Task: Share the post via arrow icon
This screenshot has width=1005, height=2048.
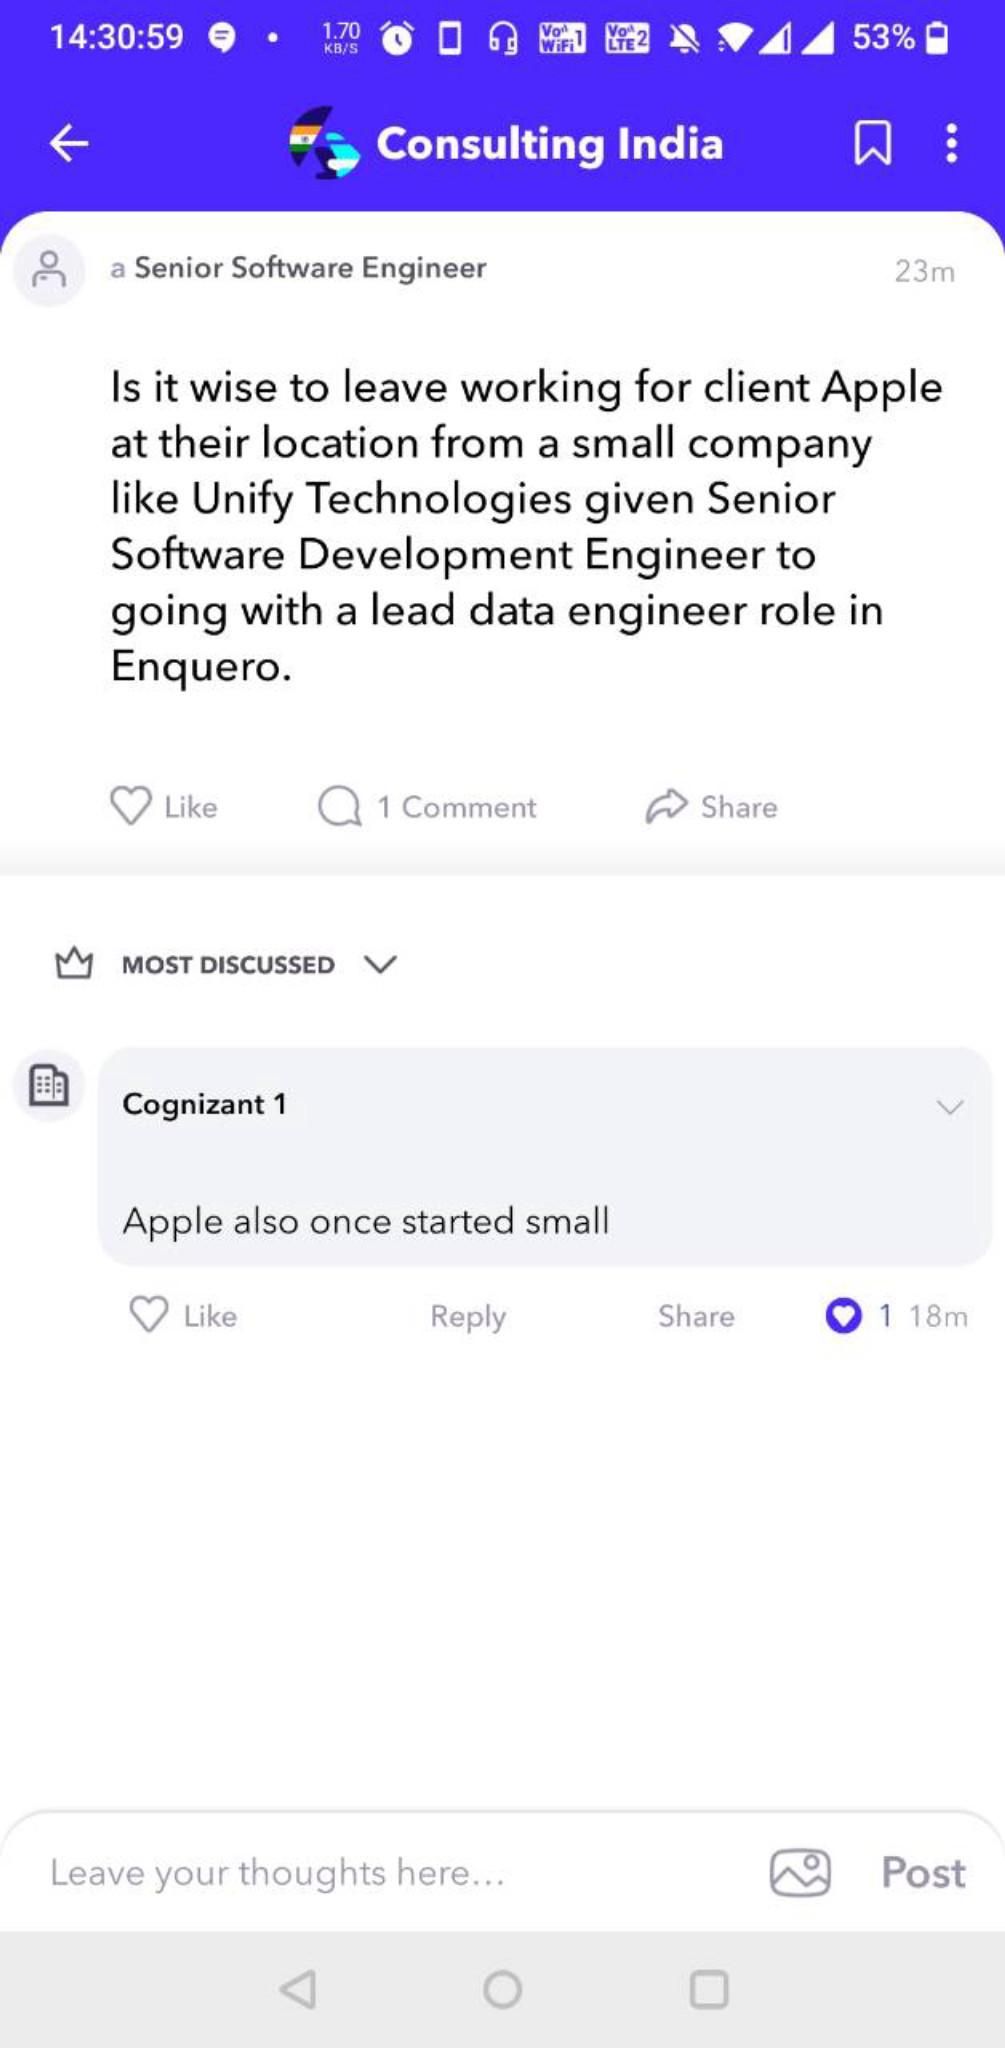Action: [x=711, y=806]
